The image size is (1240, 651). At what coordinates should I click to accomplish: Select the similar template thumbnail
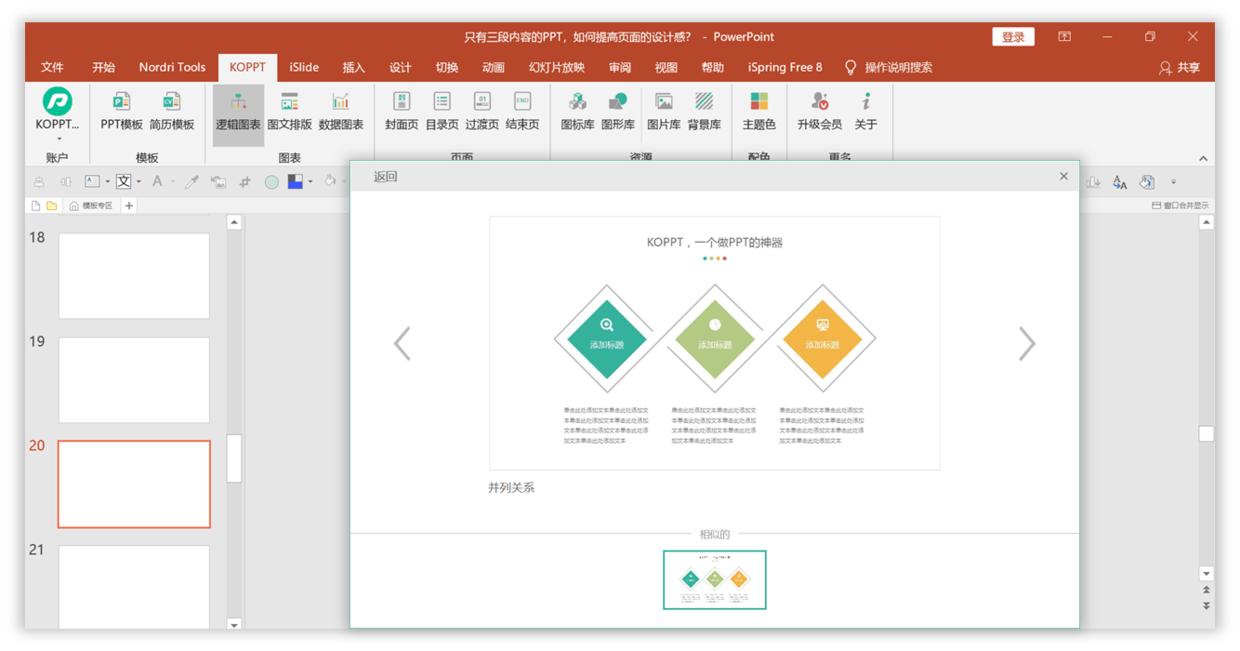pyautogui.click(x=715, y=579)
